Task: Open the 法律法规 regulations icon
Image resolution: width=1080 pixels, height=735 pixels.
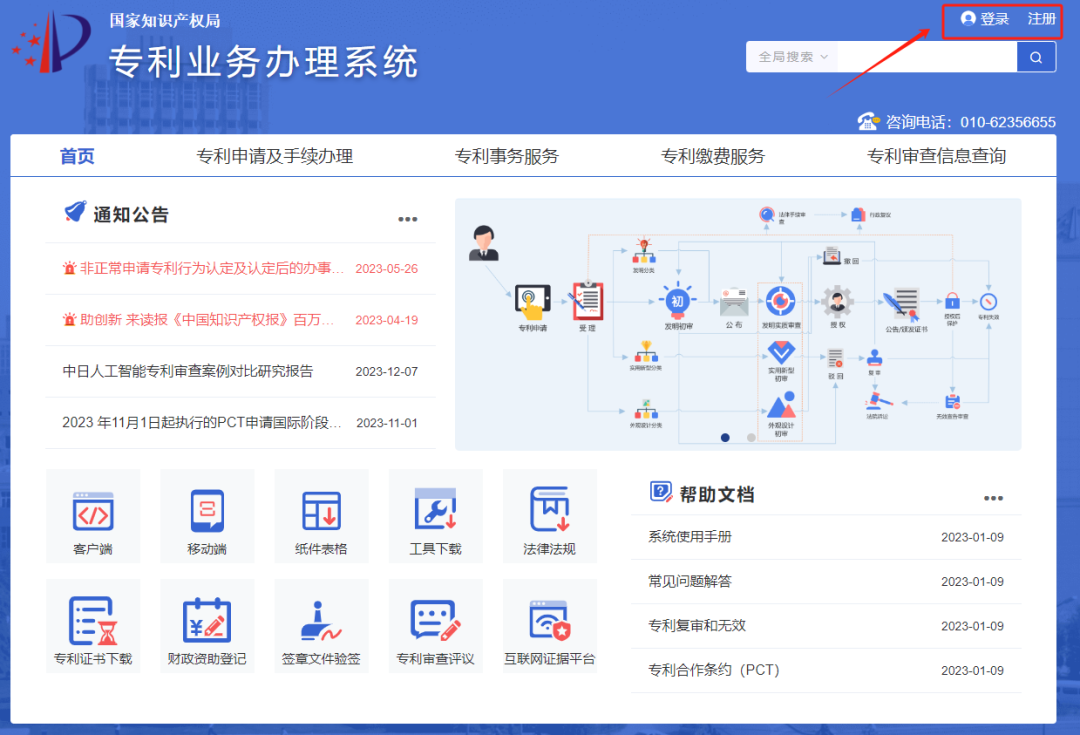Action: pos(549,516)
